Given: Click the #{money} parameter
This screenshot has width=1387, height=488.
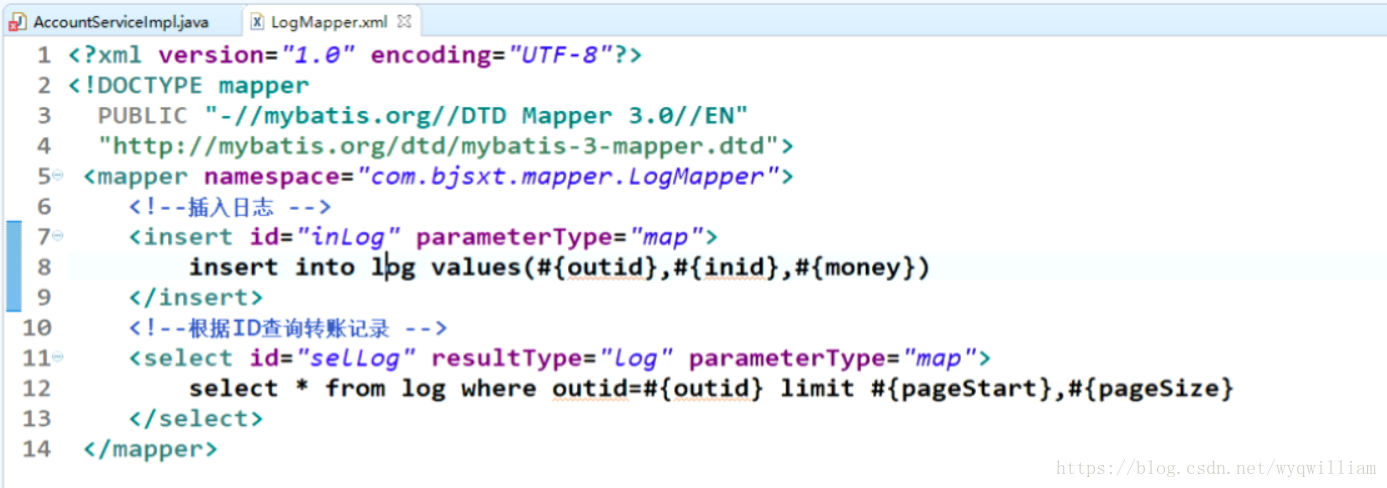Looking at the screenshot, I should 855,267.
